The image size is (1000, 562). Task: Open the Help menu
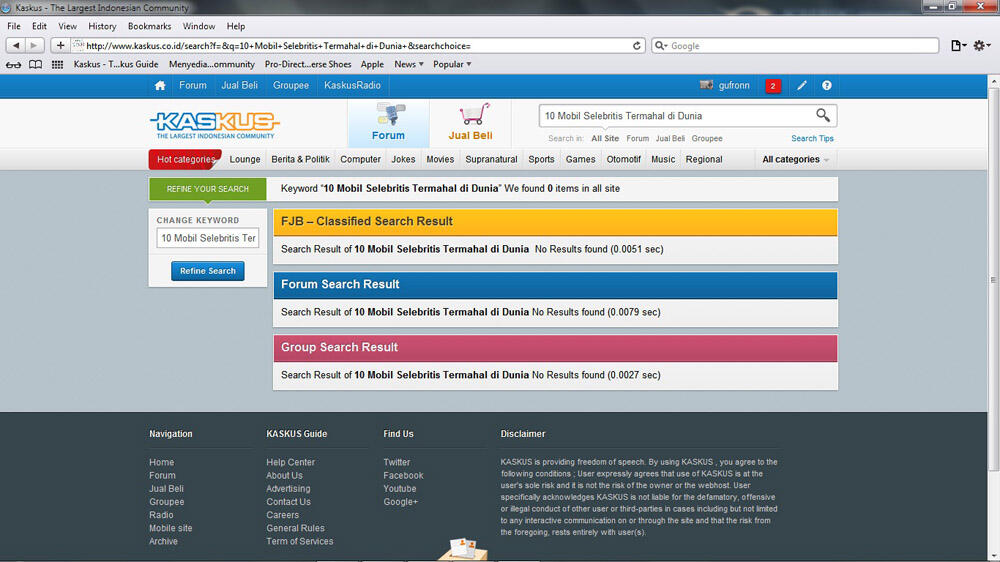pos(236,26)
